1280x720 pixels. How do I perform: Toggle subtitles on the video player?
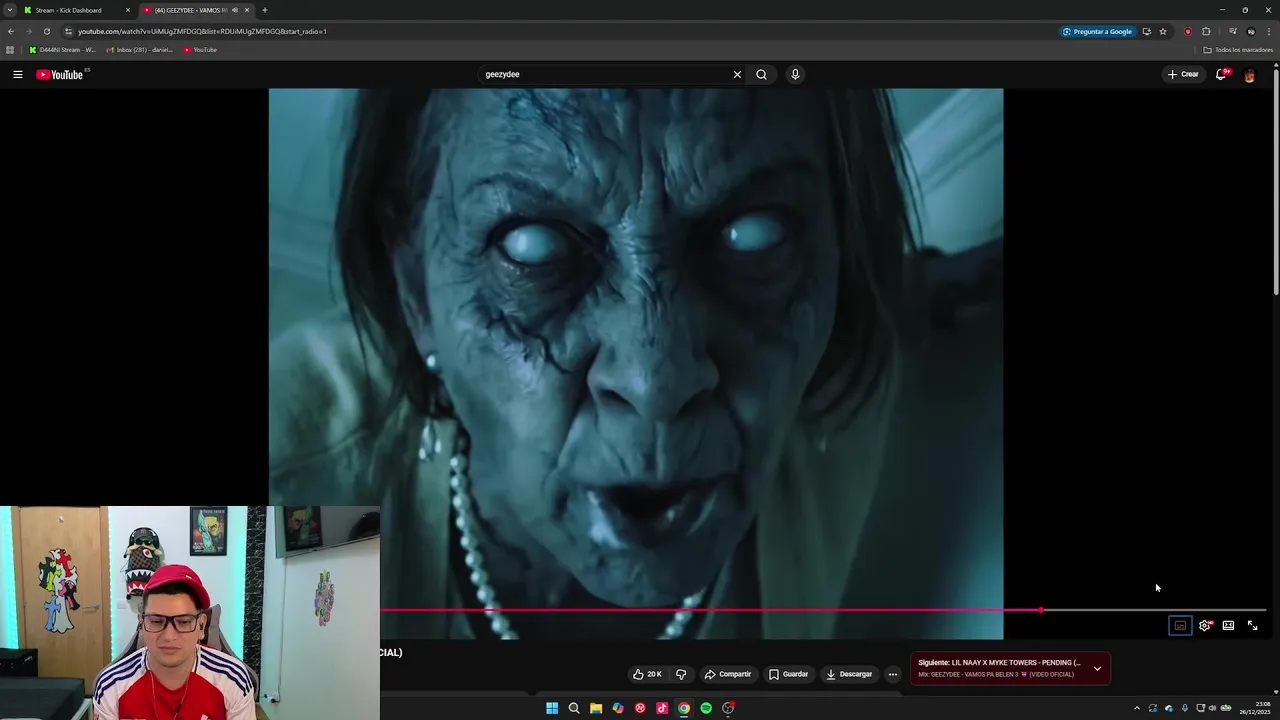coord(1180,625)
